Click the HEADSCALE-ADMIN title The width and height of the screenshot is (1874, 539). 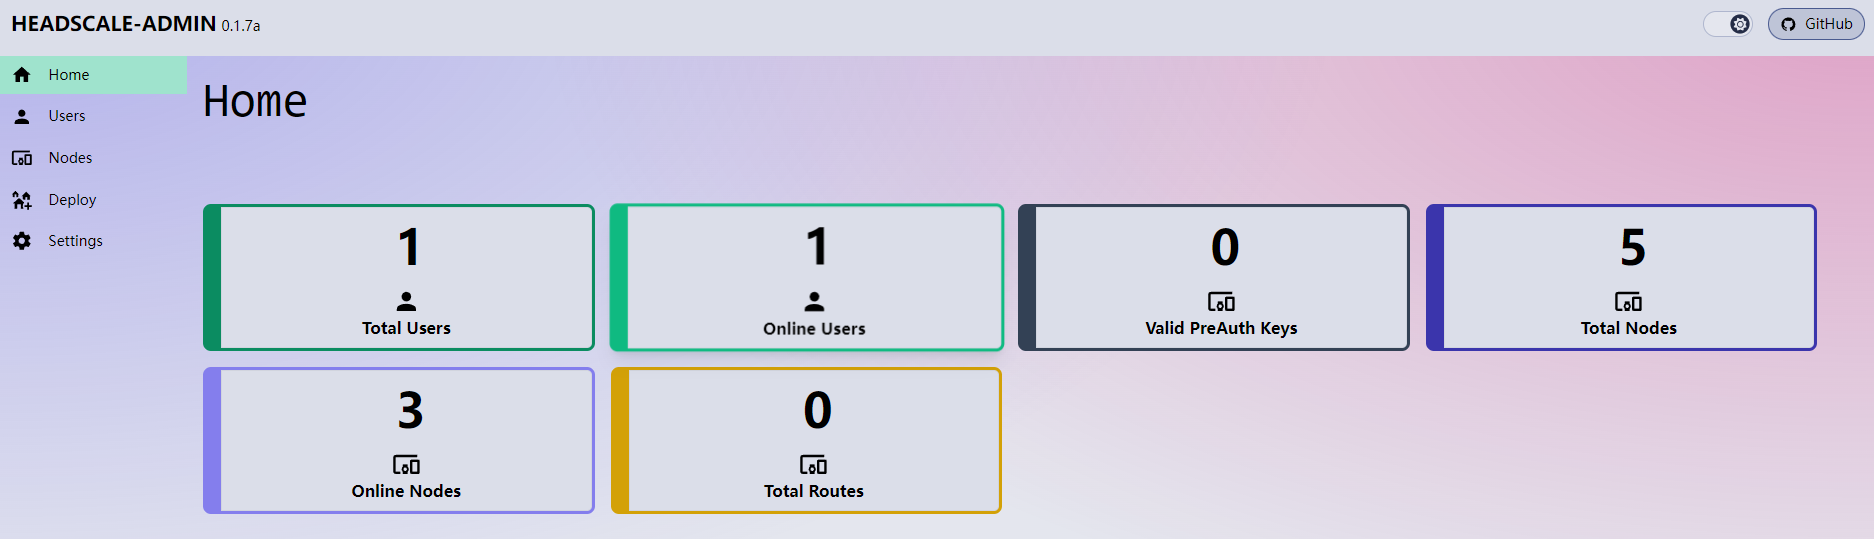(x=114, y=24)
